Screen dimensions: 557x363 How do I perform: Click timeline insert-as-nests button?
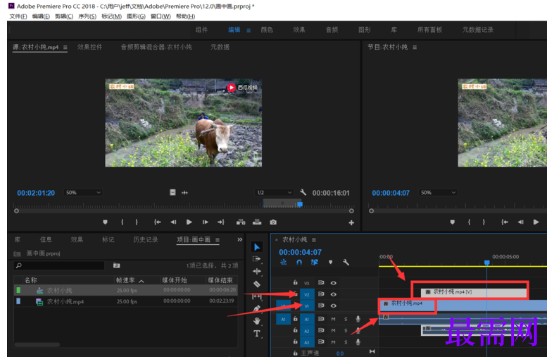283,262
